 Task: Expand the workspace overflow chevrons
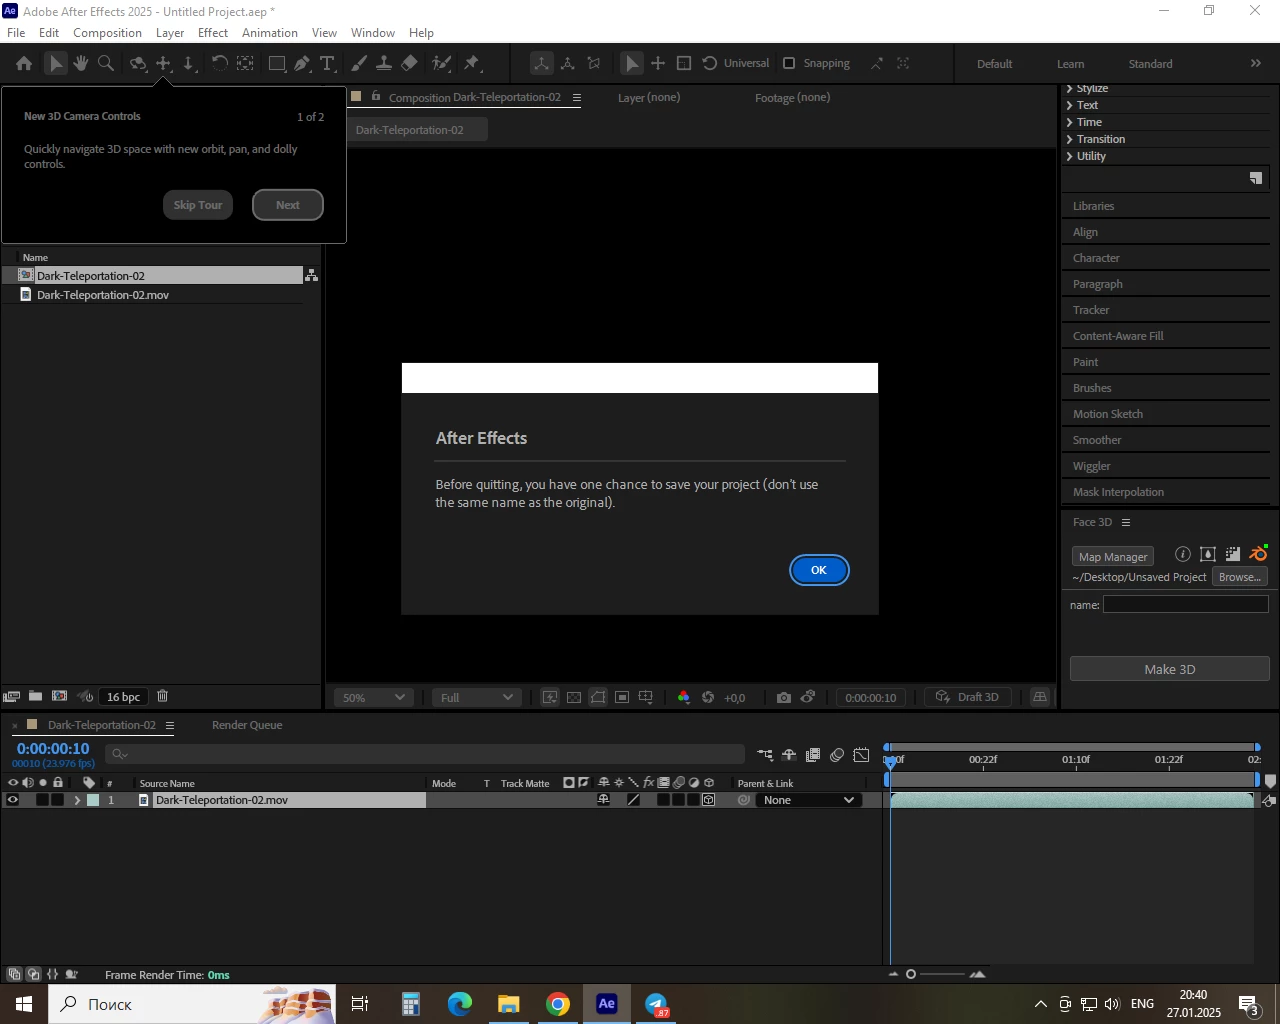(1256, 63)
